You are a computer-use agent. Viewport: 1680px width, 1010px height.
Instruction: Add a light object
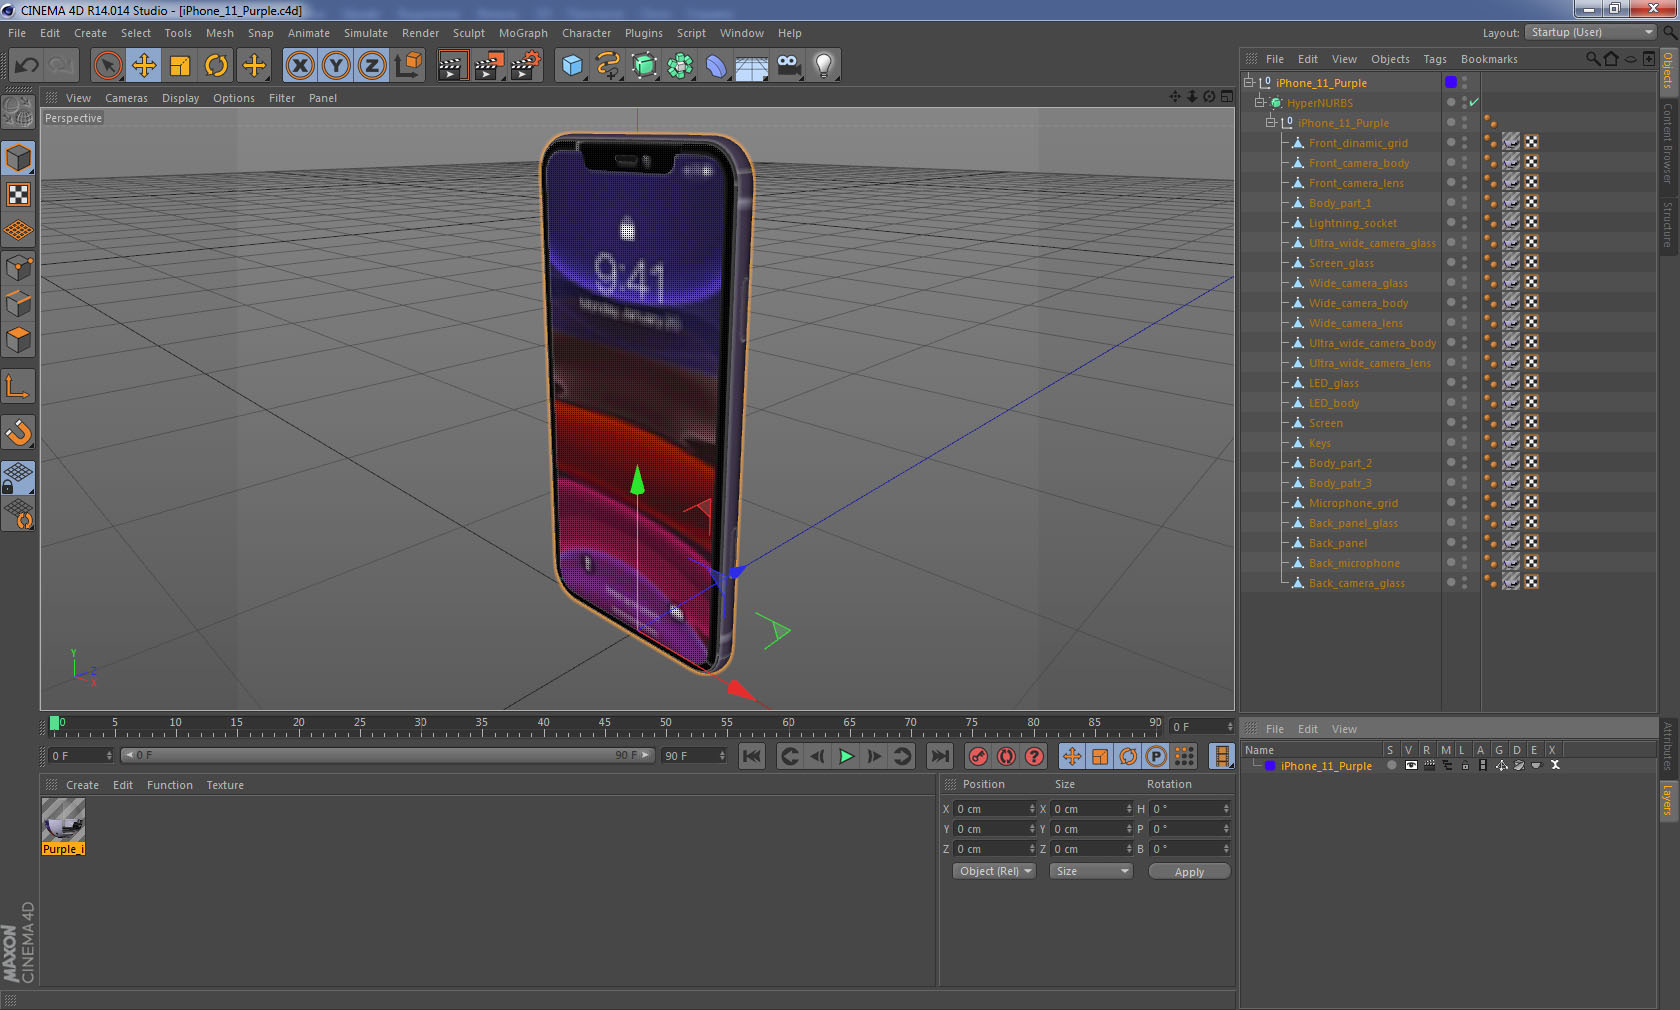824,66
